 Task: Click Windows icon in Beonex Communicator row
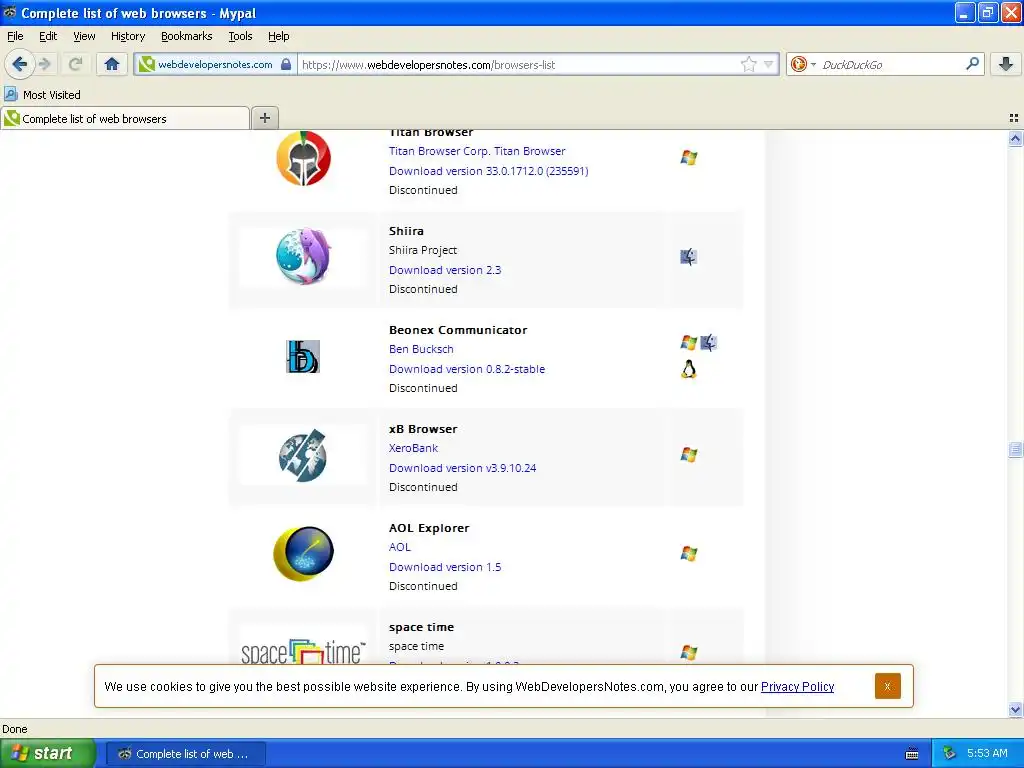[x=688, y=342]
